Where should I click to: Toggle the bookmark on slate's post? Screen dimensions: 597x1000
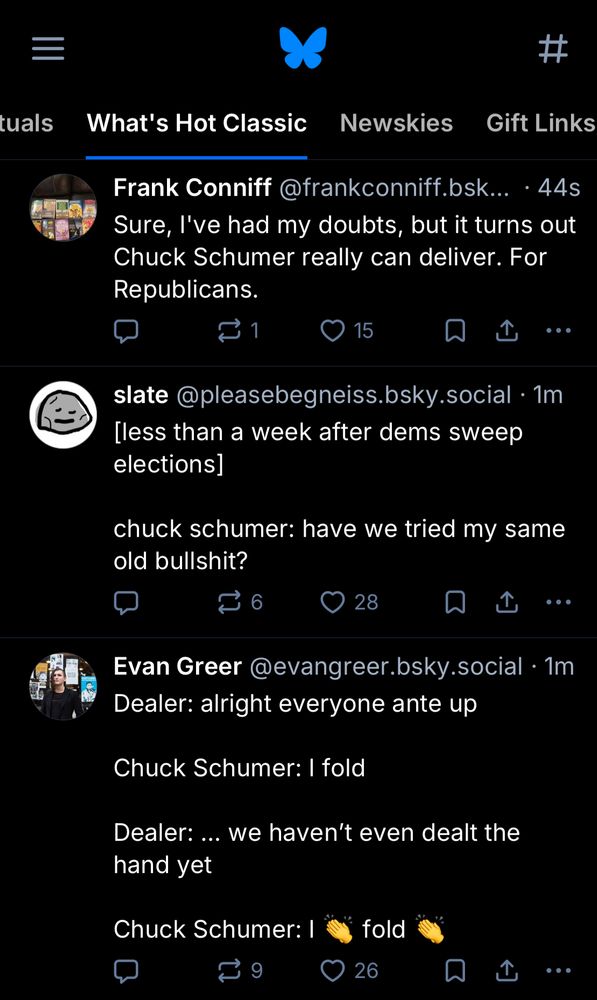click(455, 602)
